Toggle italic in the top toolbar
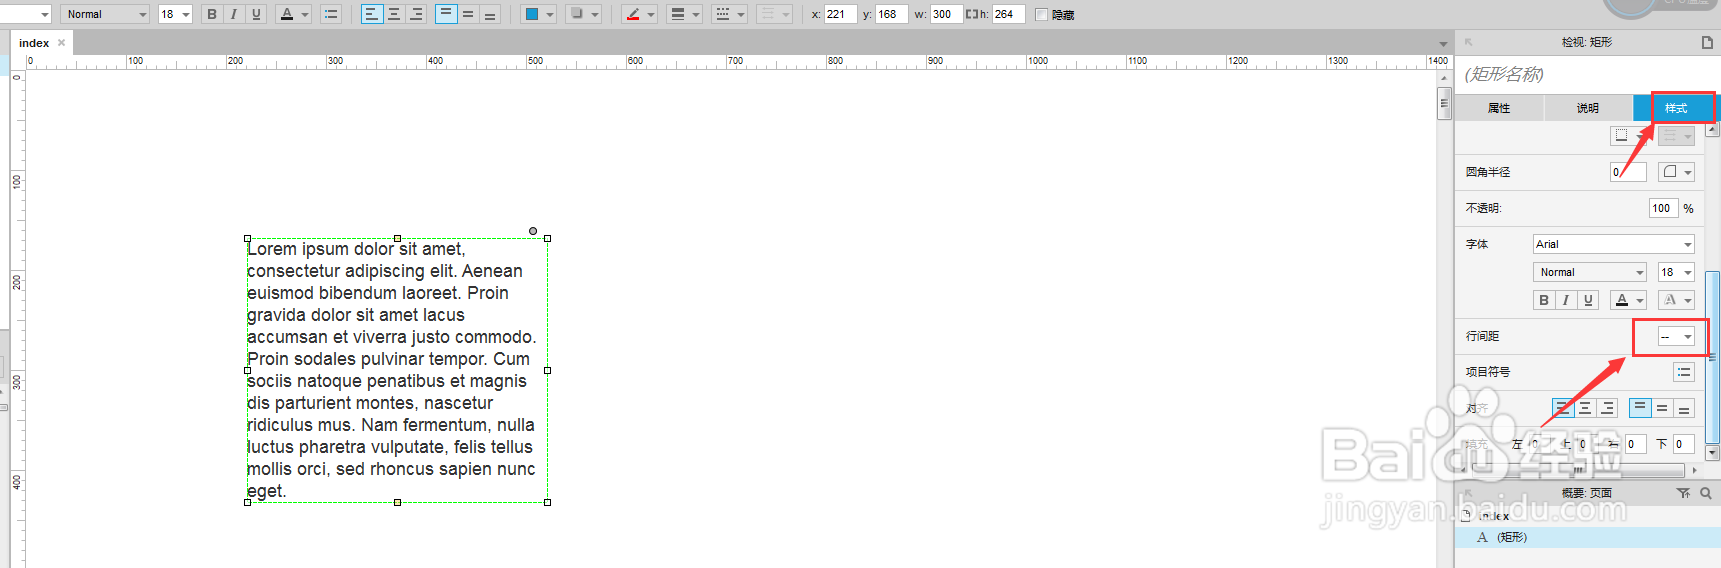The width and height of the screenshot is (1721, 568). 234,14
